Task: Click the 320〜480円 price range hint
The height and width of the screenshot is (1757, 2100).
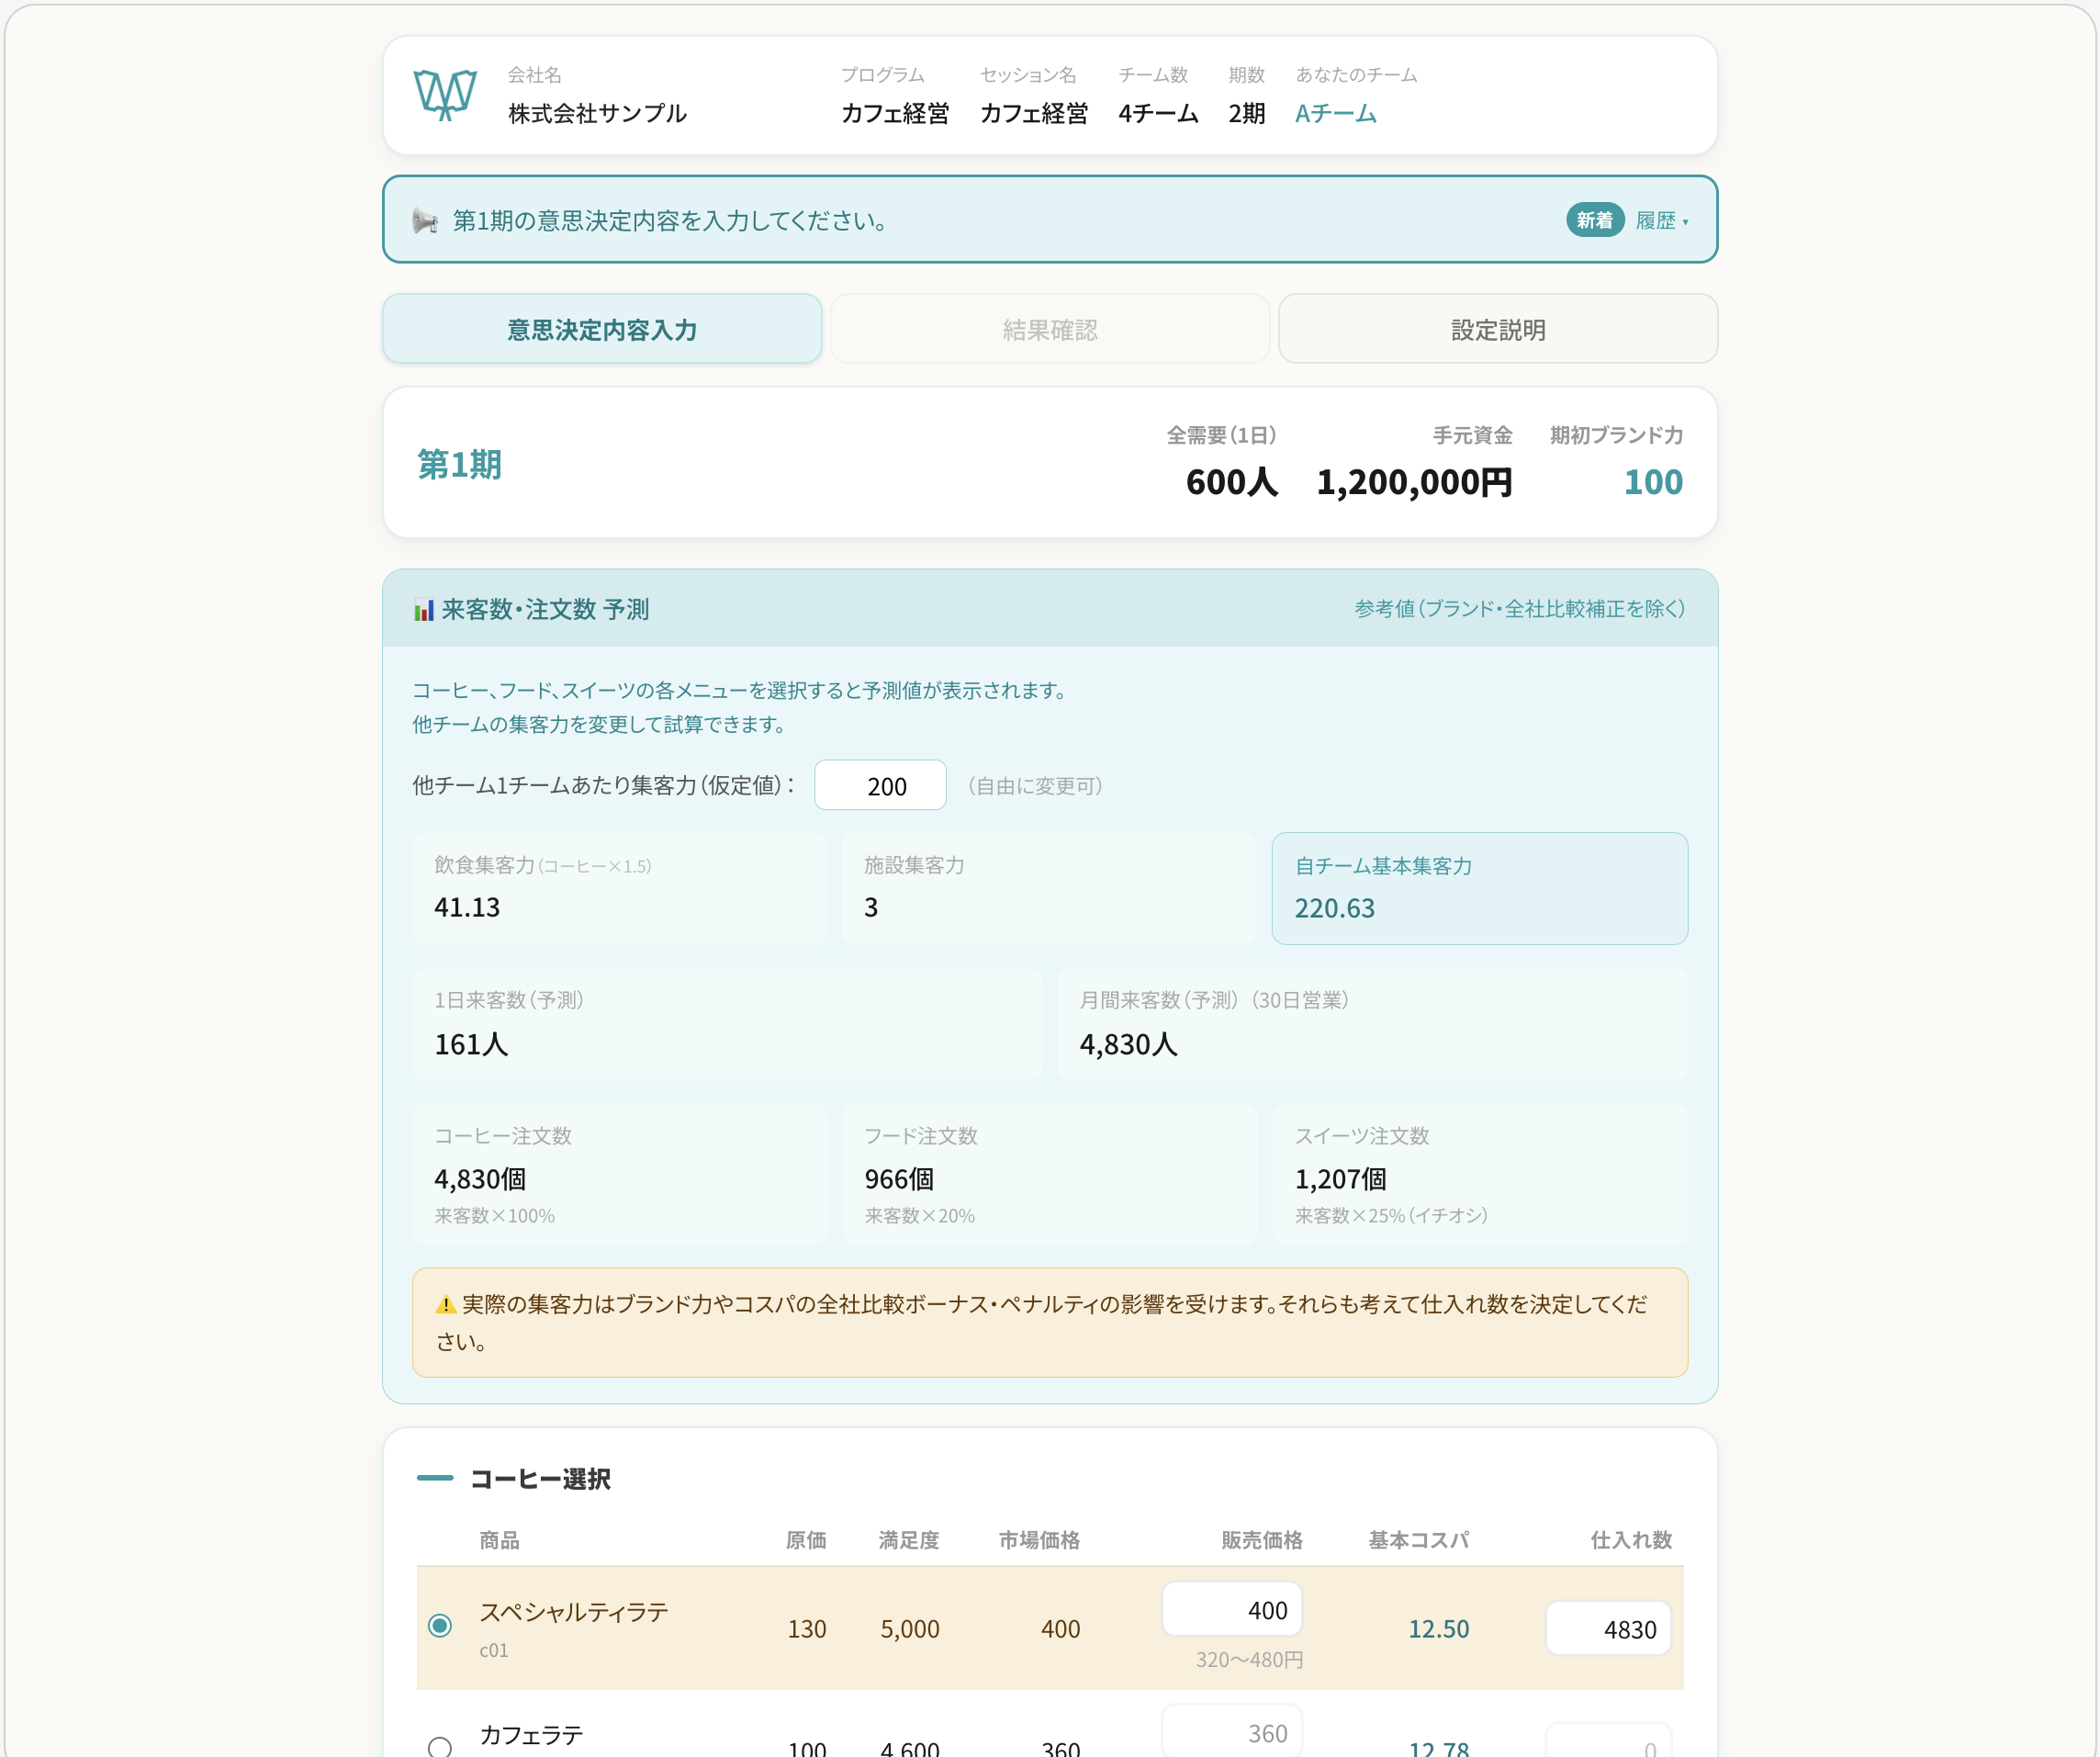Action: 1249,1660
